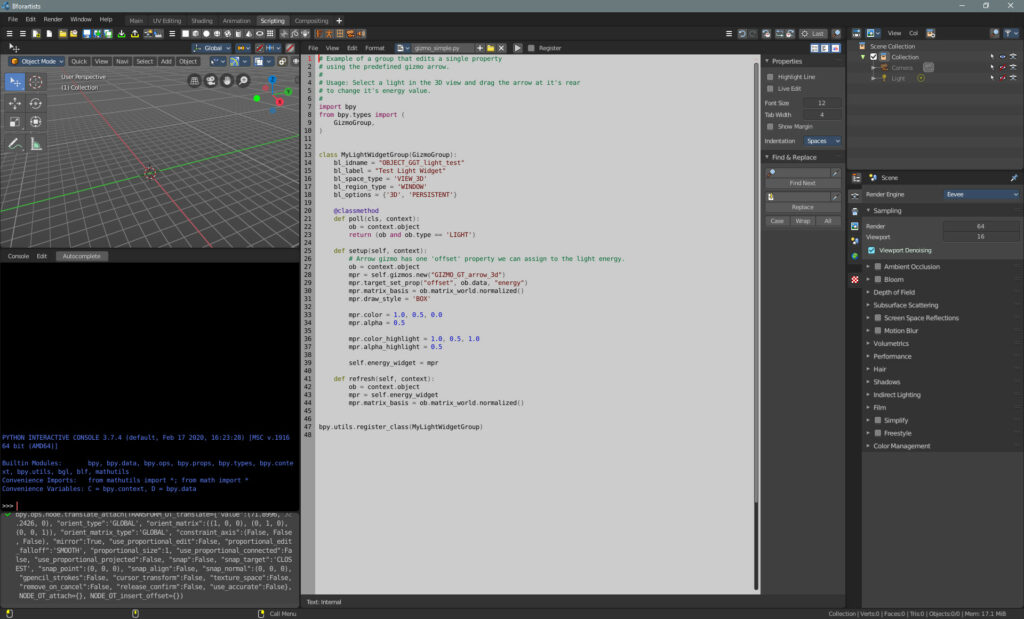1024x619 pixels.
Task: Enable the Bloom checkbox
Action: [878, 280]
